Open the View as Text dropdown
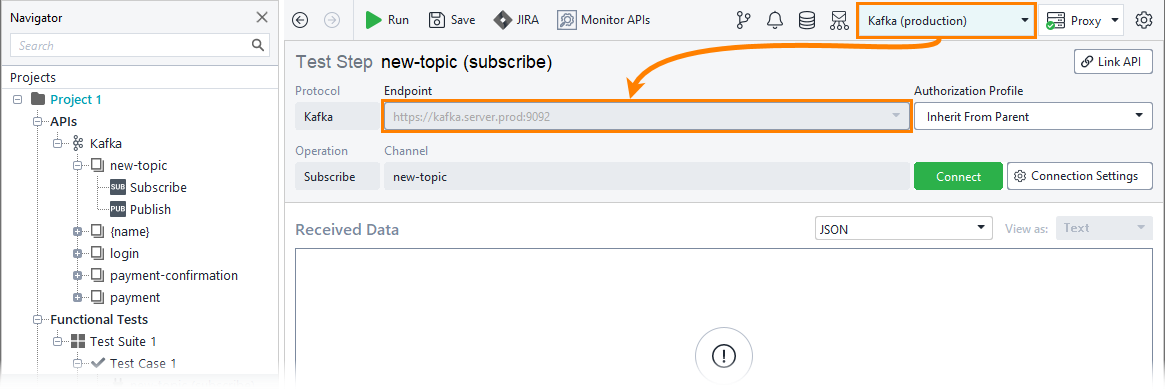The width and height of the screenshot is (1165, 390). (1104, 228)
